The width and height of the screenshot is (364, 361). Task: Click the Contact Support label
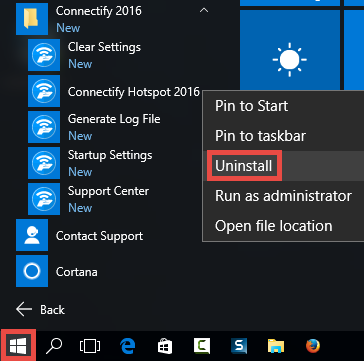(x=99, y=236)
